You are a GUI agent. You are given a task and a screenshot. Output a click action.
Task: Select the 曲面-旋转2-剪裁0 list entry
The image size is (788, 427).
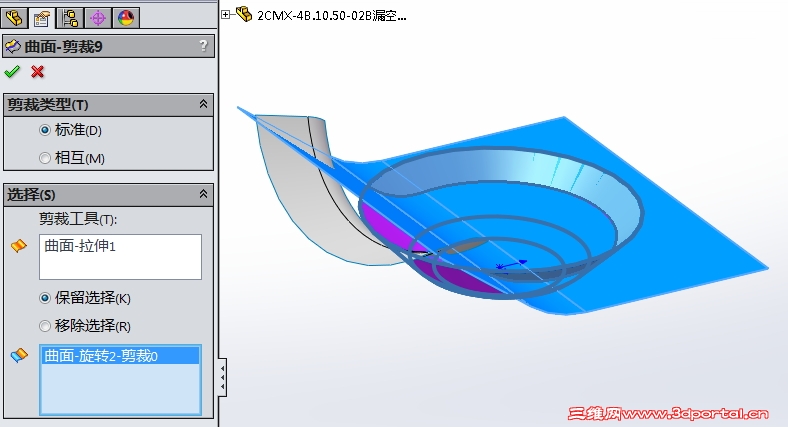(120, 356)
